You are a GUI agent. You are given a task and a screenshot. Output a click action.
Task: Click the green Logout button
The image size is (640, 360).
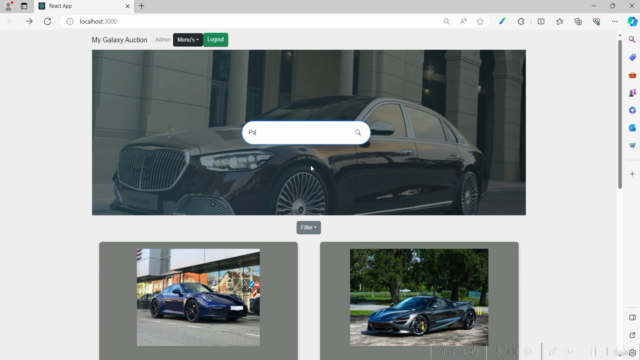pyautogui.click(x=216, y=40)
